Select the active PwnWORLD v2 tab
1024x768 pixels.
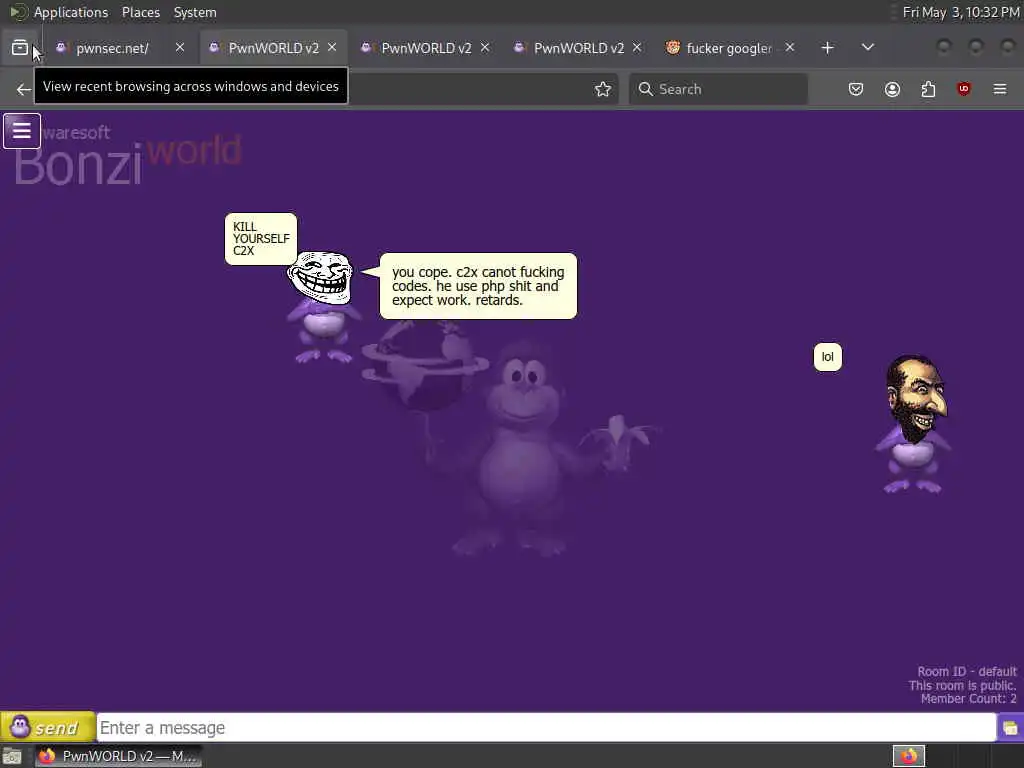[273, 48]
